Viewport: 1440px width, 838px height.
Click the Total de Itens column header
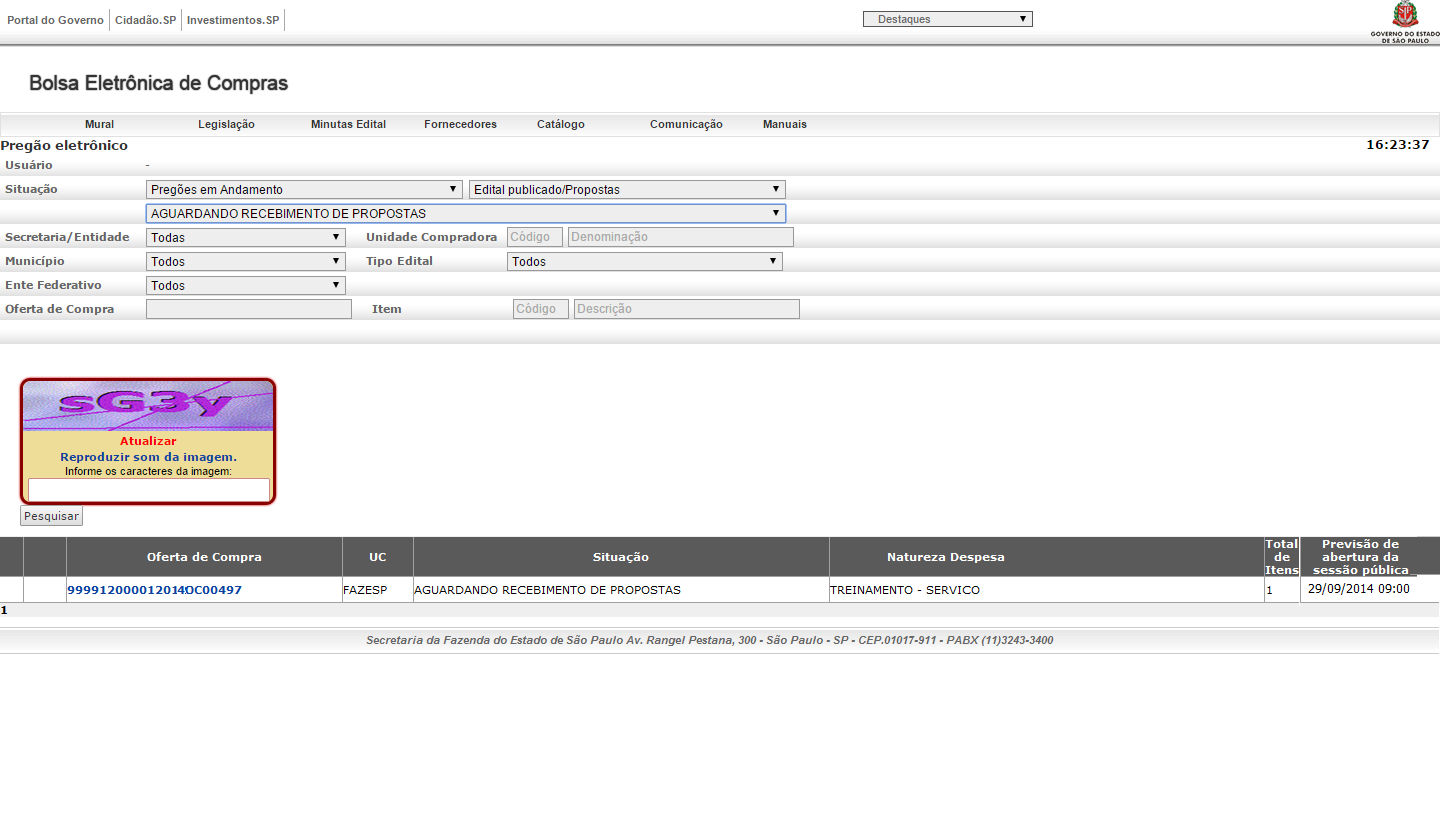[1282, 557]
